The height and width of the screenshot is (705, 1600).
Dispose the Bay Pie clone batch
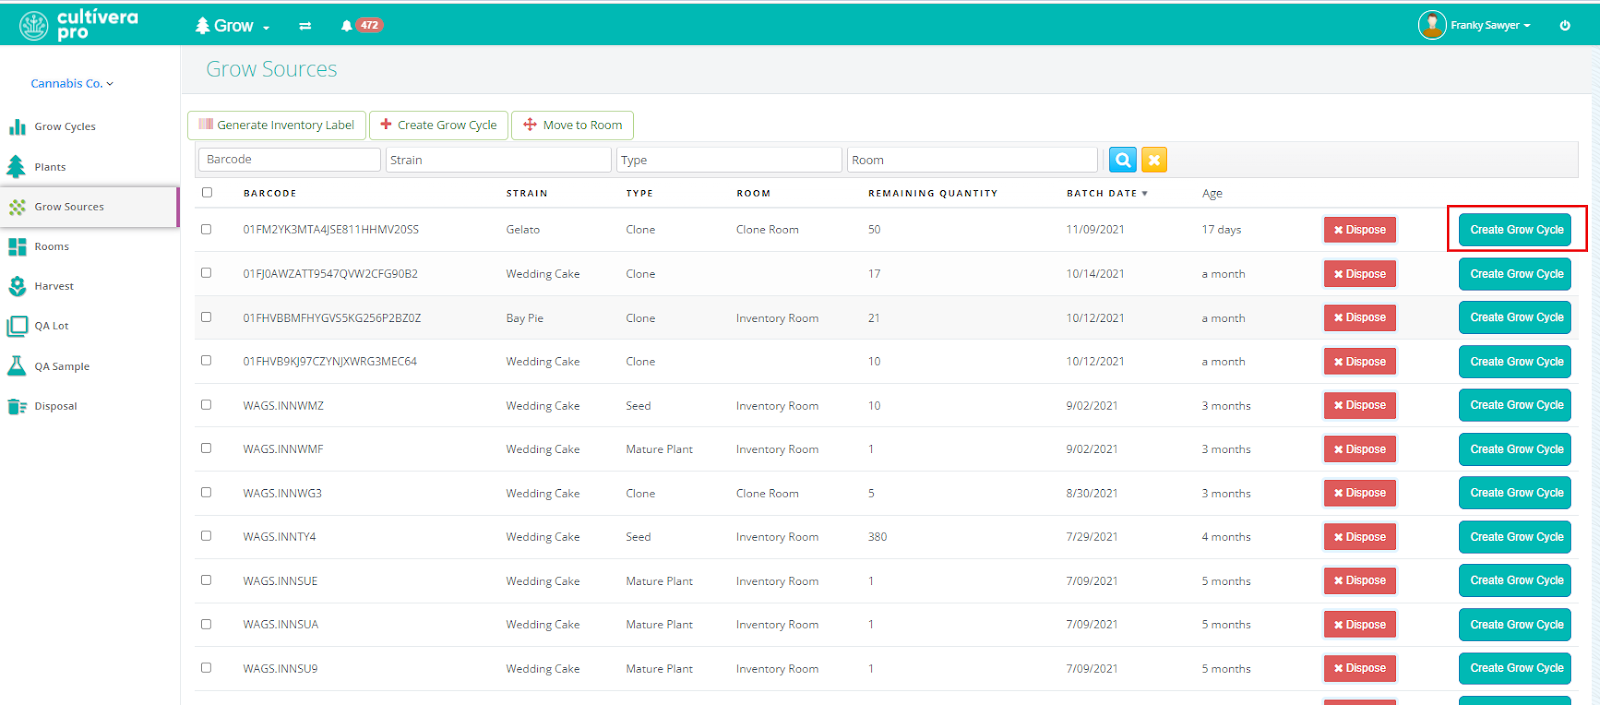pos(1360,318)
